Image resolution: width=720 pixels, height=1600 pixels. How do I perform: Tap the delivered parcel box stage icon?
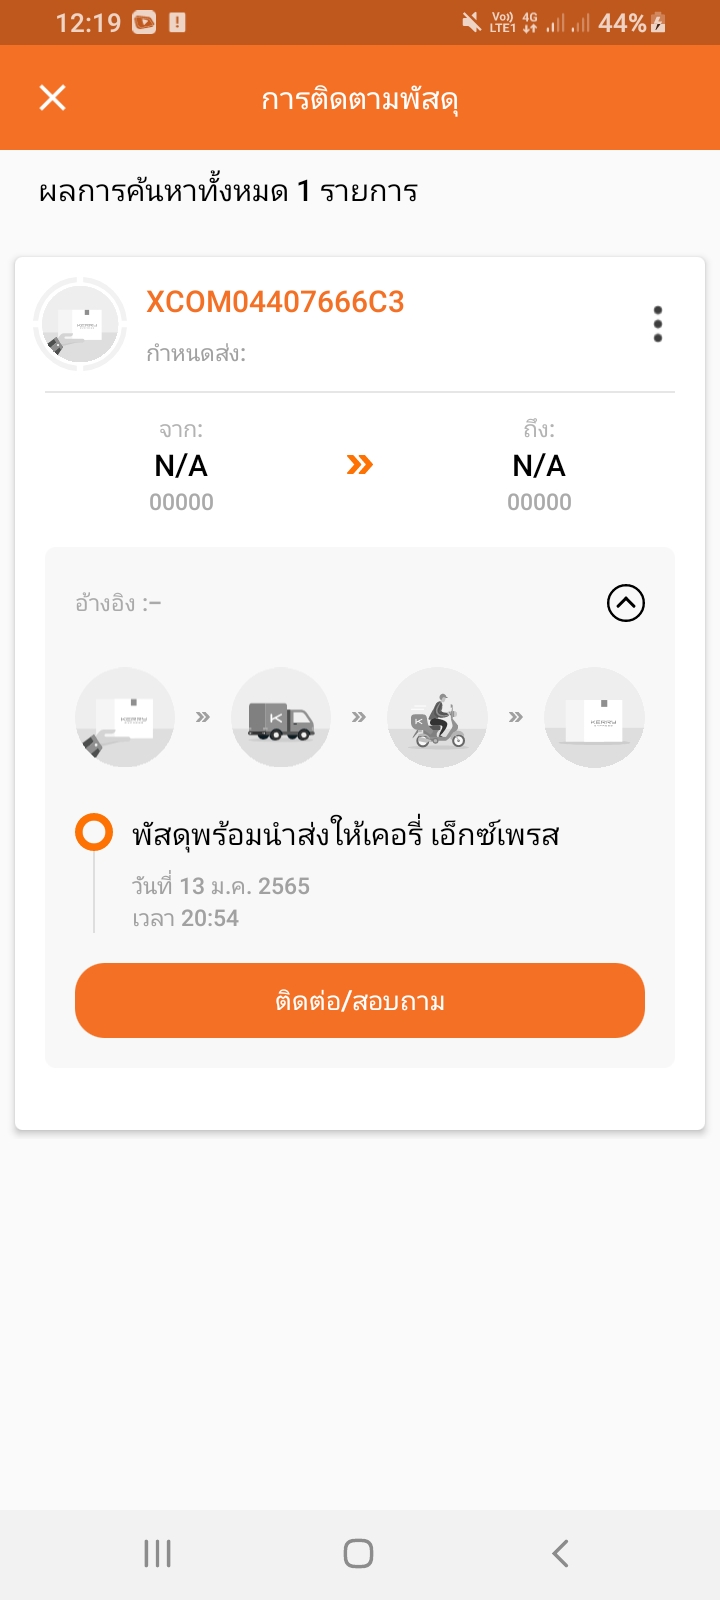click(x=594, y=717)
